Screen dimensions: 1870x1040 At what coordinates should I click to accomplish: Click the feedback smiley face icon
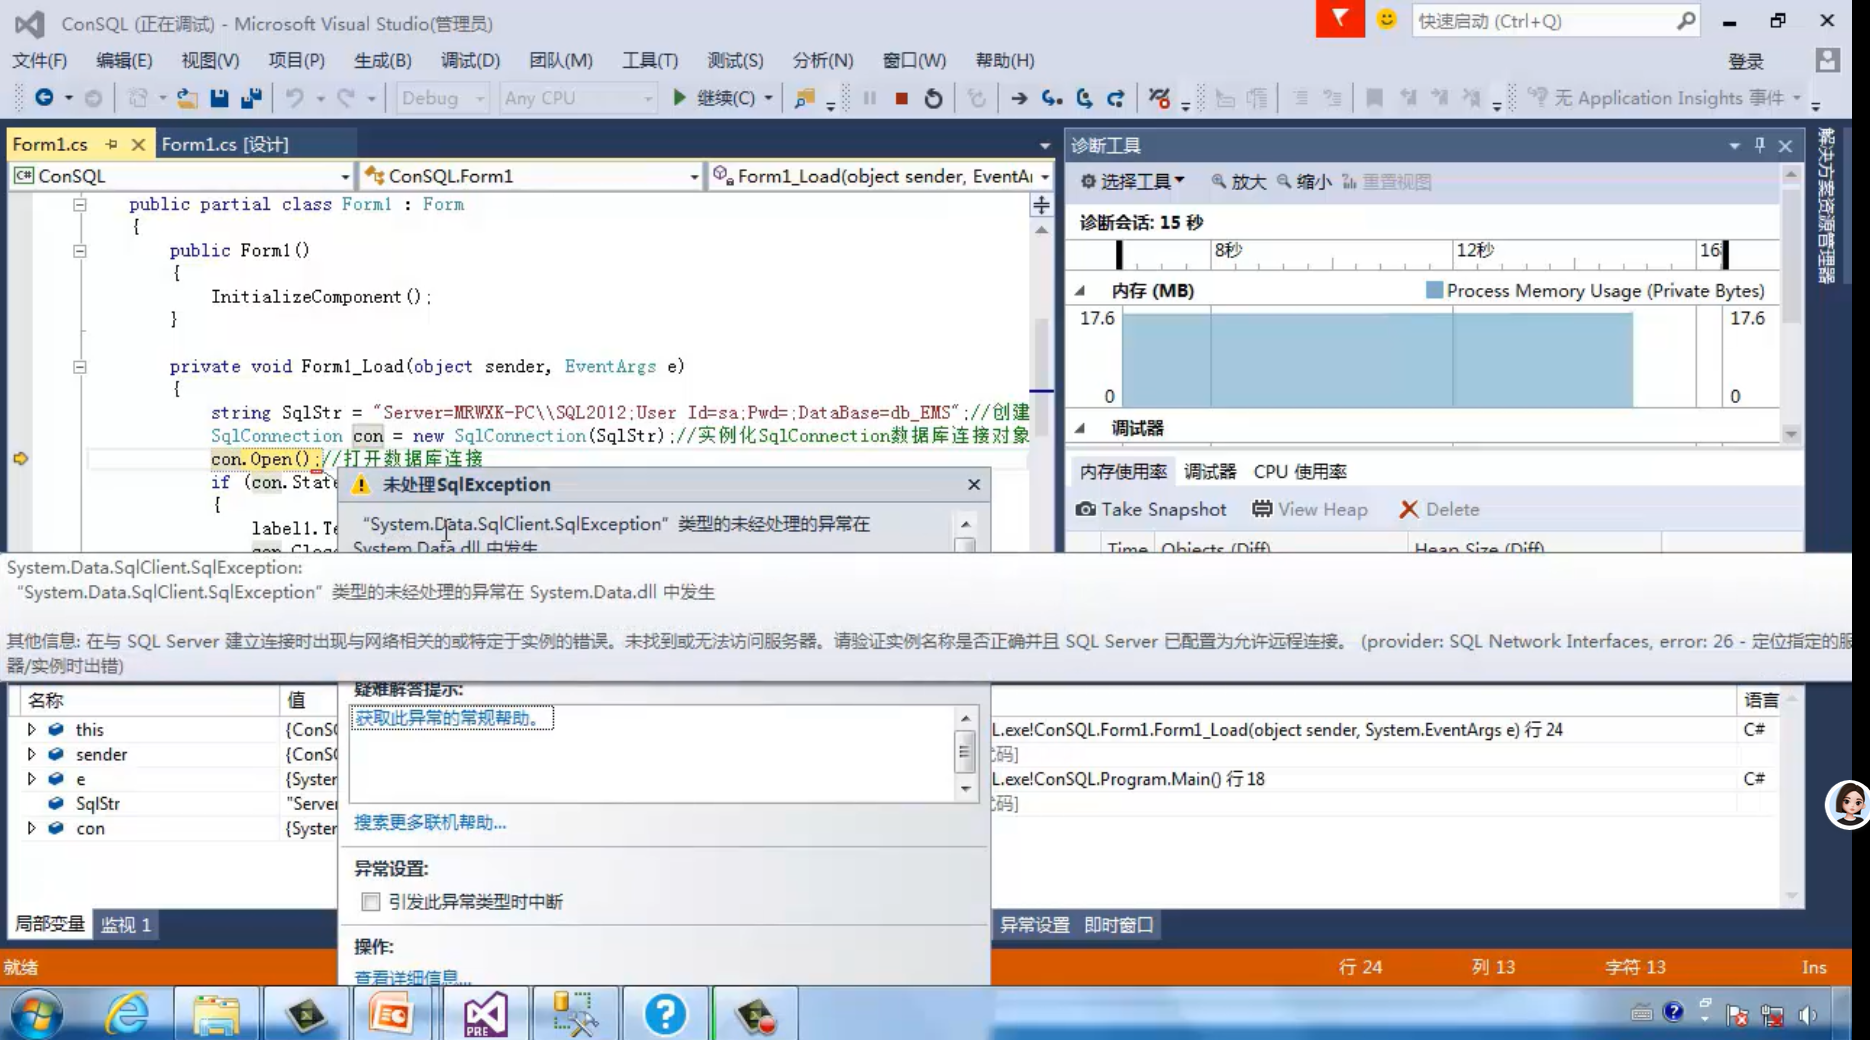click(x=1386, y=20)
